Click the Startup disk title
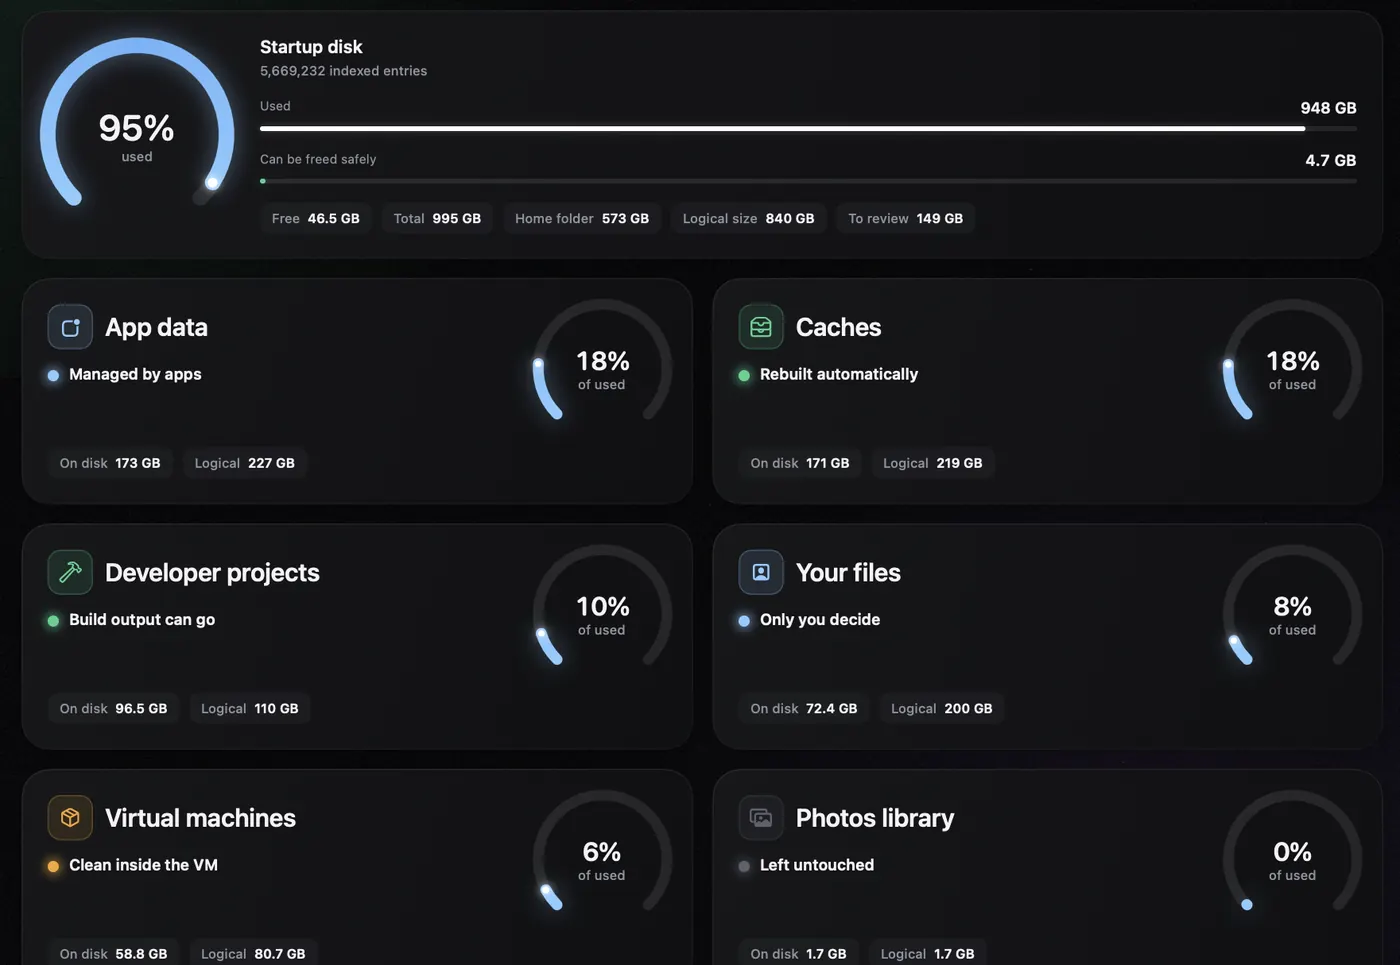 pos(311,47)
